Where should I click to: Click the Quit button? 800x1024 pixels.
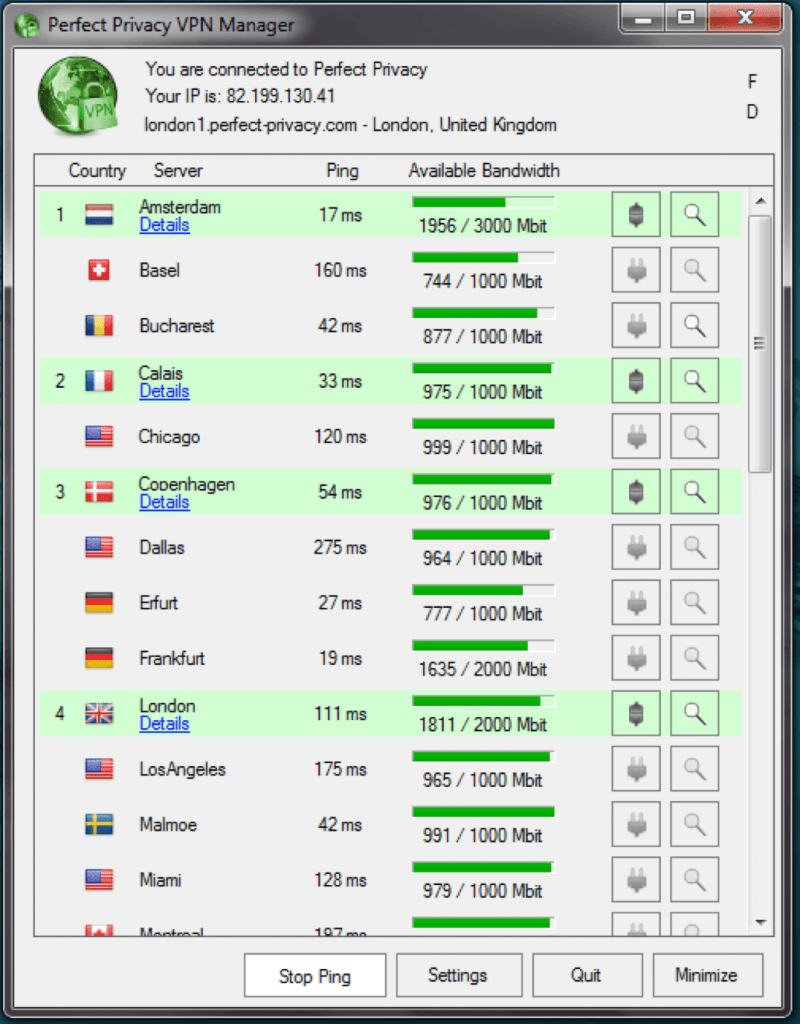click(x=586, y=975)
